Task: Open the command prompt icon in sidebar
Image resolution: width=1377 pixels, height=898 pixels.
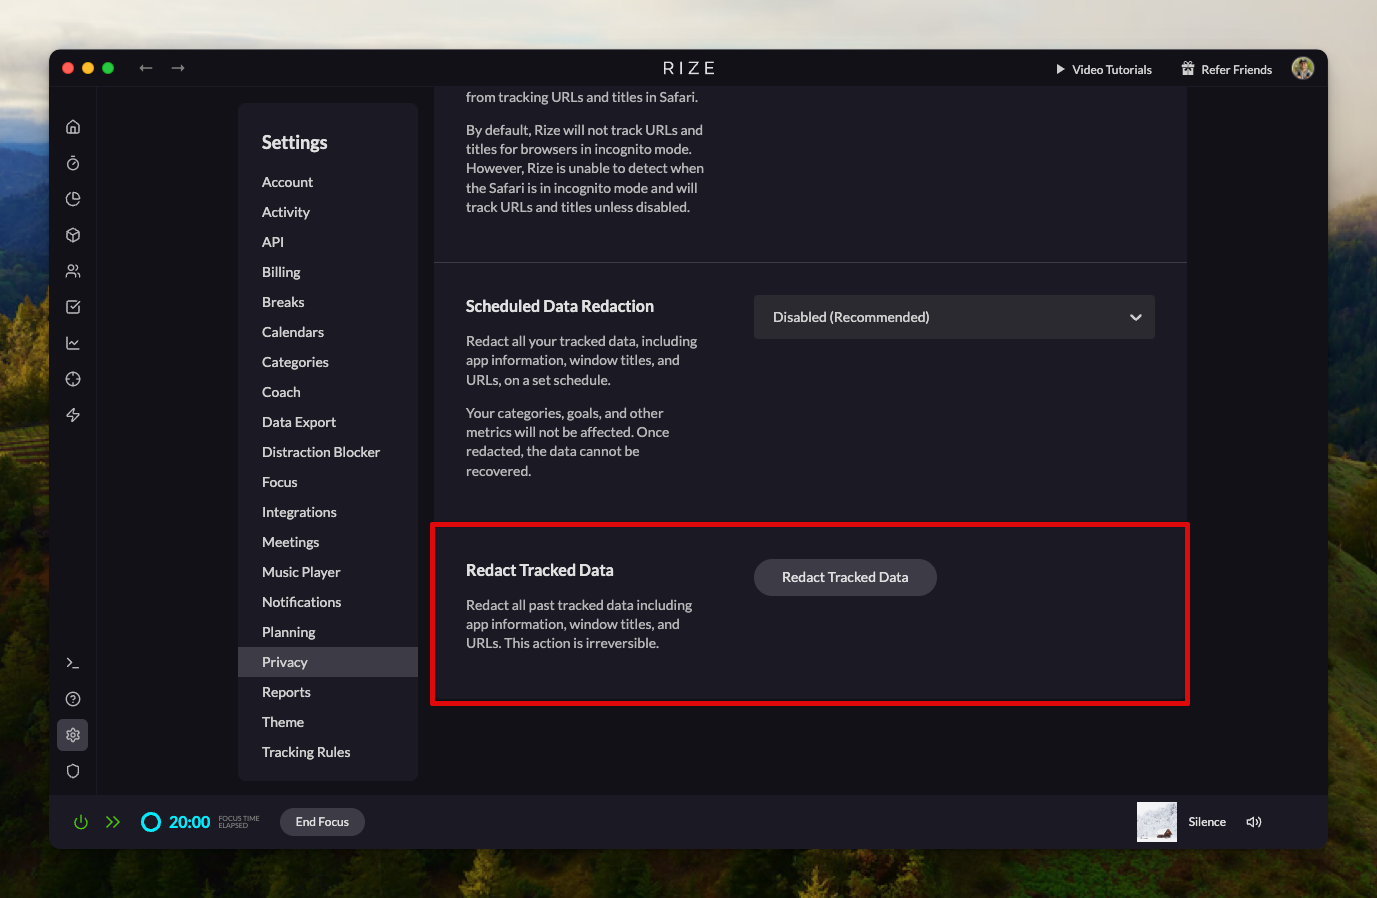Action: click(x=73, y=663)
